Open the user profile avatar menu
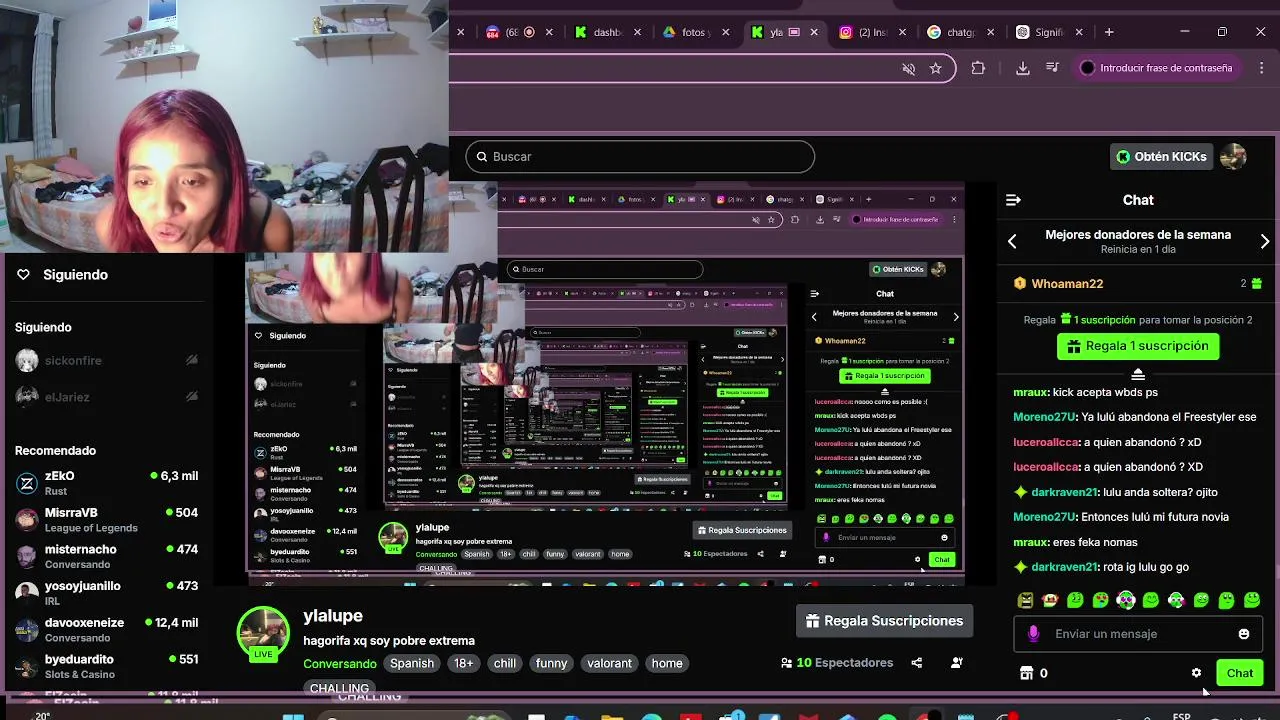 tap(1233, 156)
